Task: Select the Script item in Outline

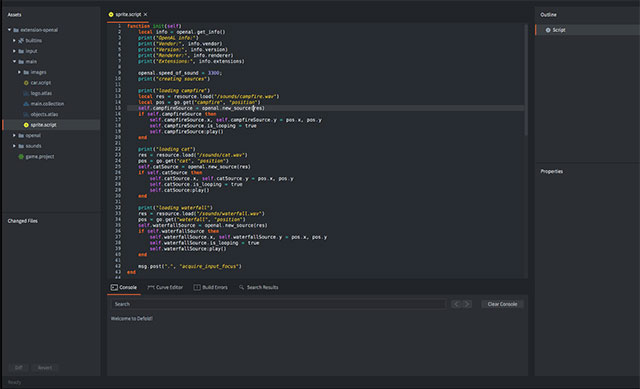Action: click(x=587, y=30)
